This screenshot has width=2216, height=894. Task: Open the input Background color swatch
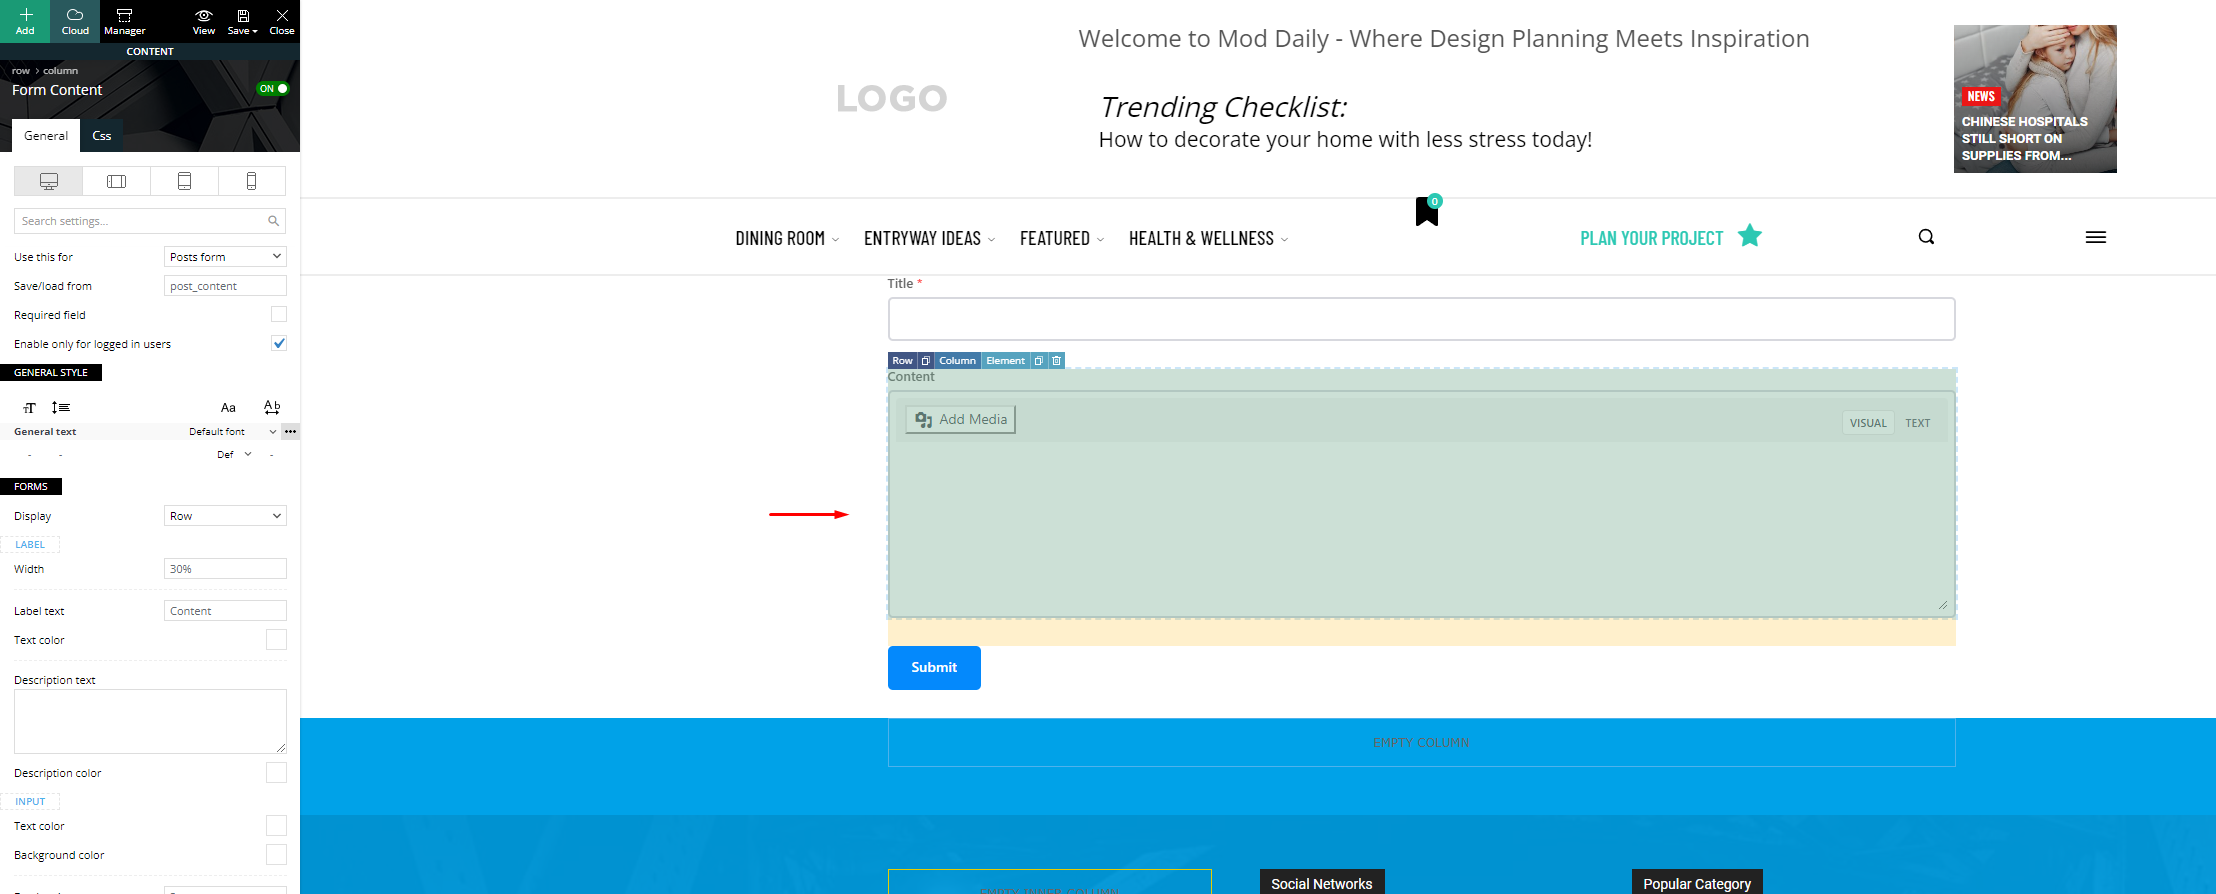(x=276, y=855)
